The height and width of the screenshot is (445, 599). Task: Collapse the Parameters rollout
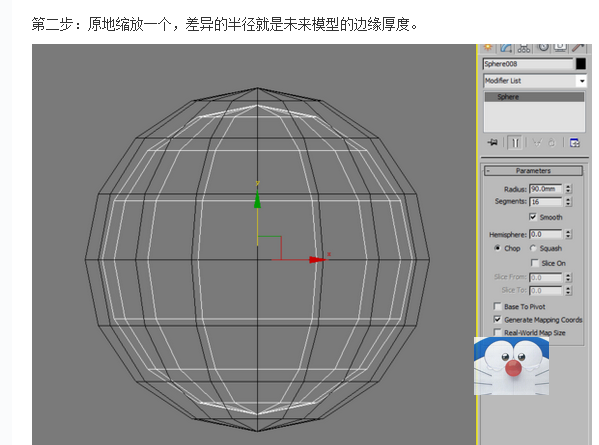pyautogui.click(x=533, y=171)
